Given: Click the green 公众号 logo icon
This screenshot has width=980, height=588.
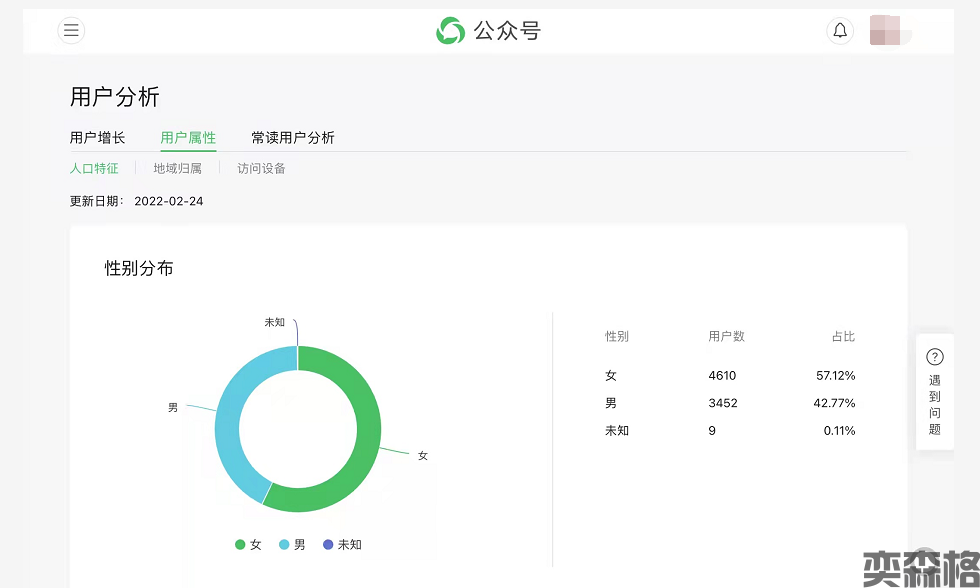Looking at the screenshot, I should pos(451,31).
